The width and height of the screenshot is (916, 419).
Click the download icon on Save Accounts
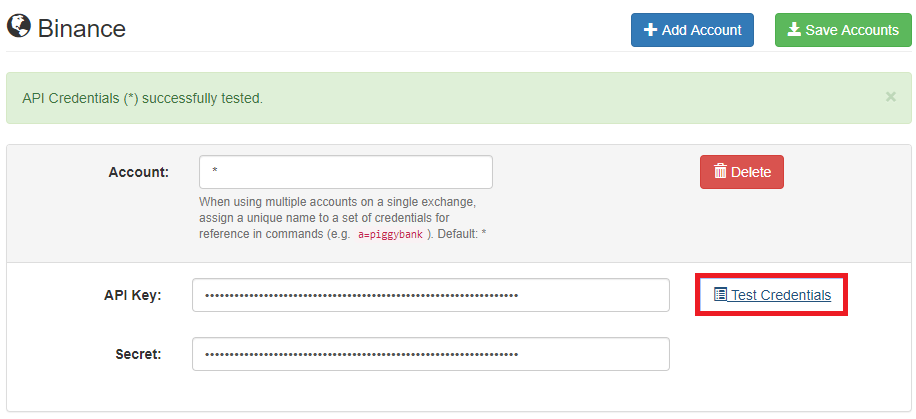794,30
